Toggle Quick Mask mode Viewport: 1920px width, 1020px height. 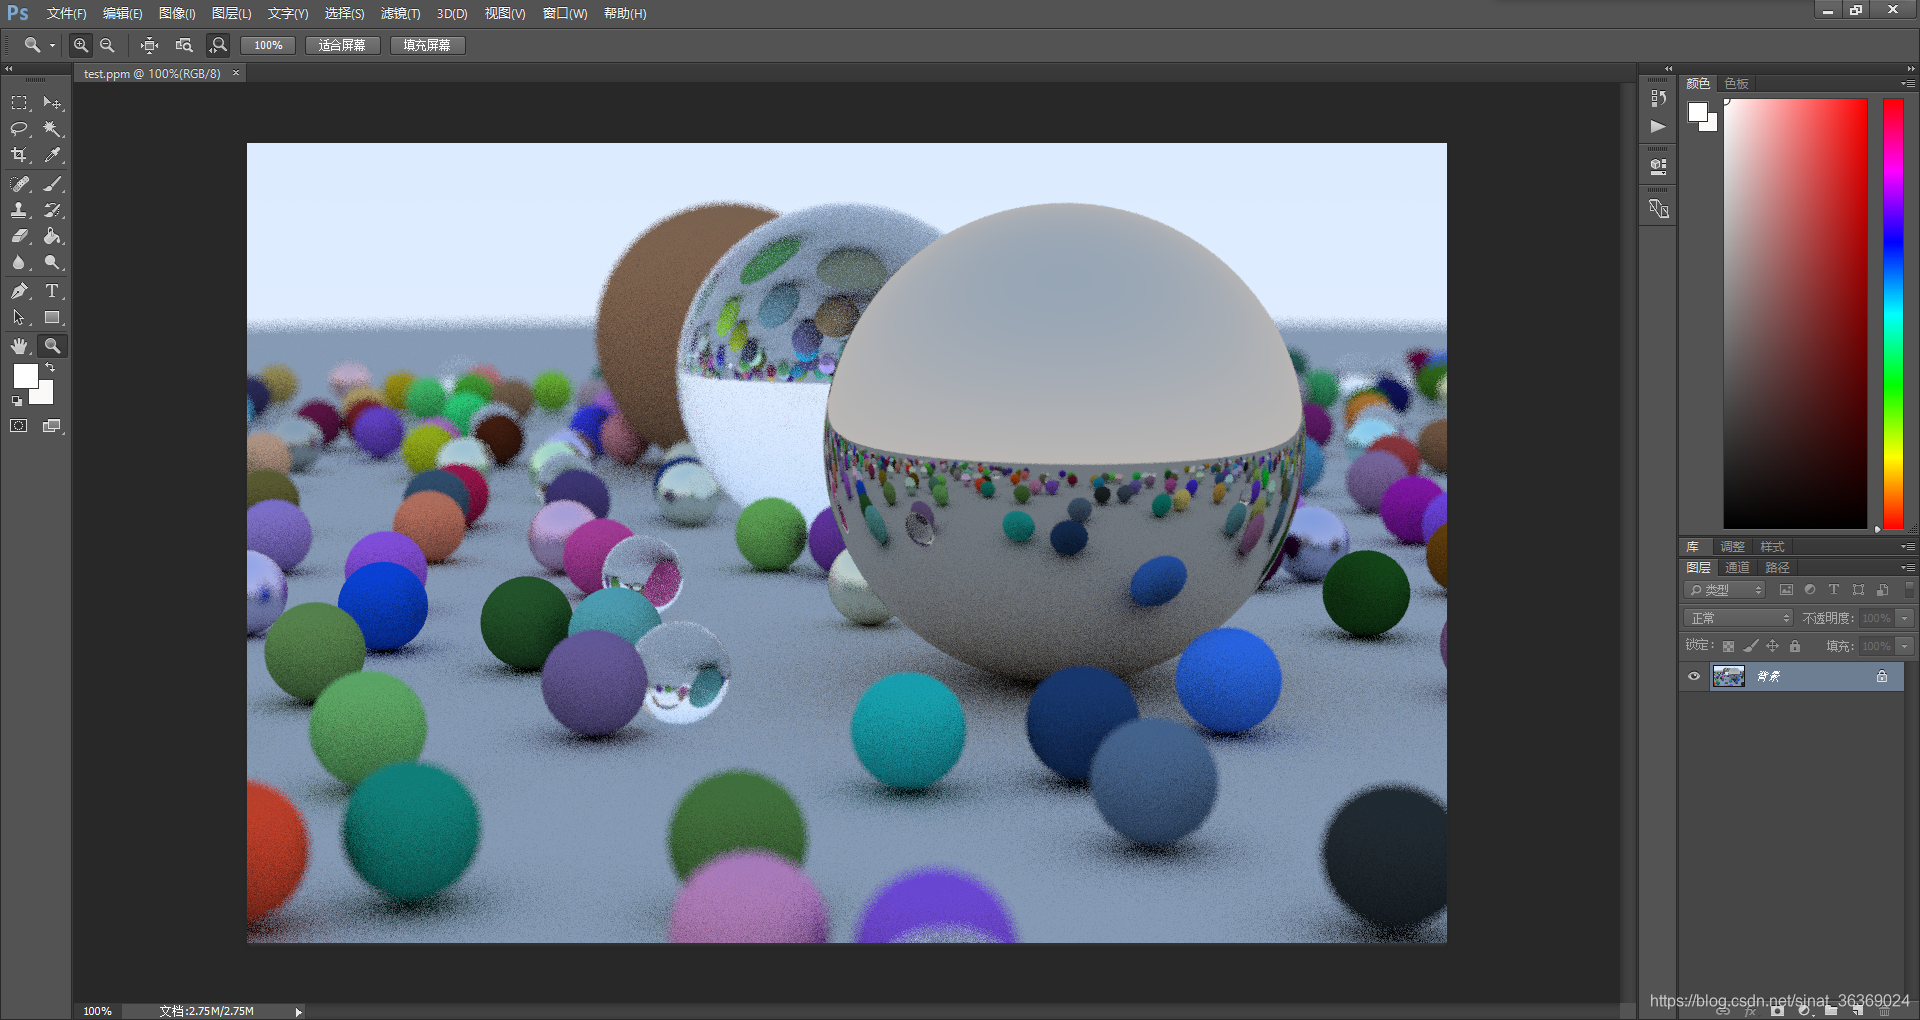(x=19, y=426)
